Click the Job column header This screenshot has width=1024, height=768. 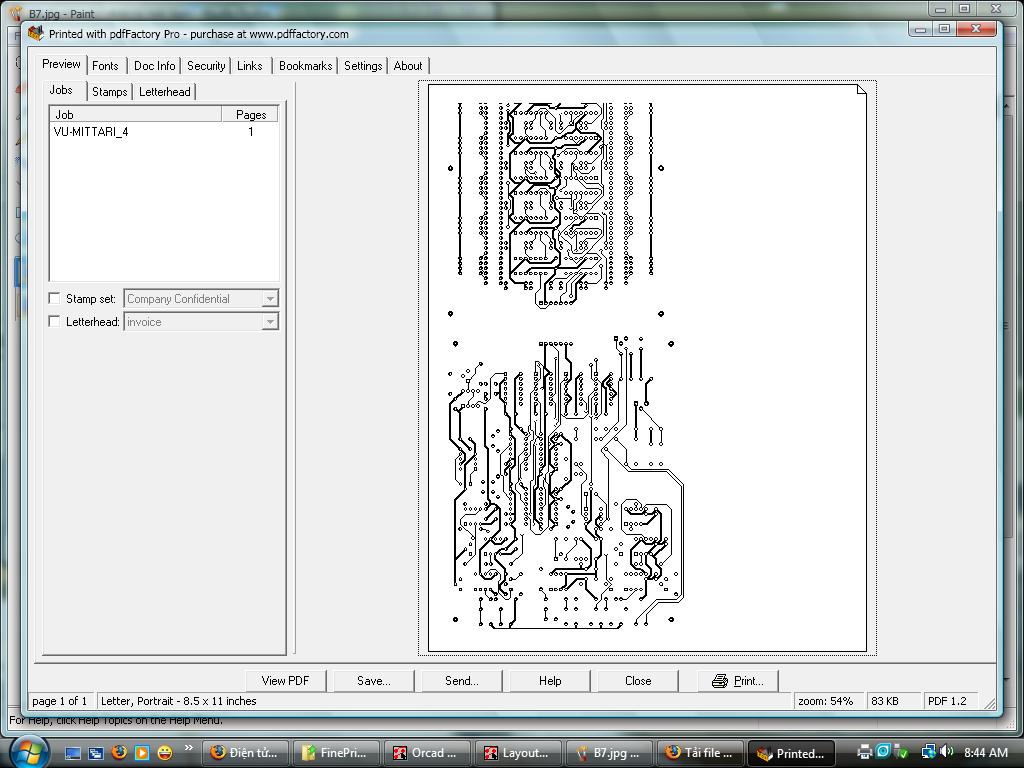[x=136, y=114]
